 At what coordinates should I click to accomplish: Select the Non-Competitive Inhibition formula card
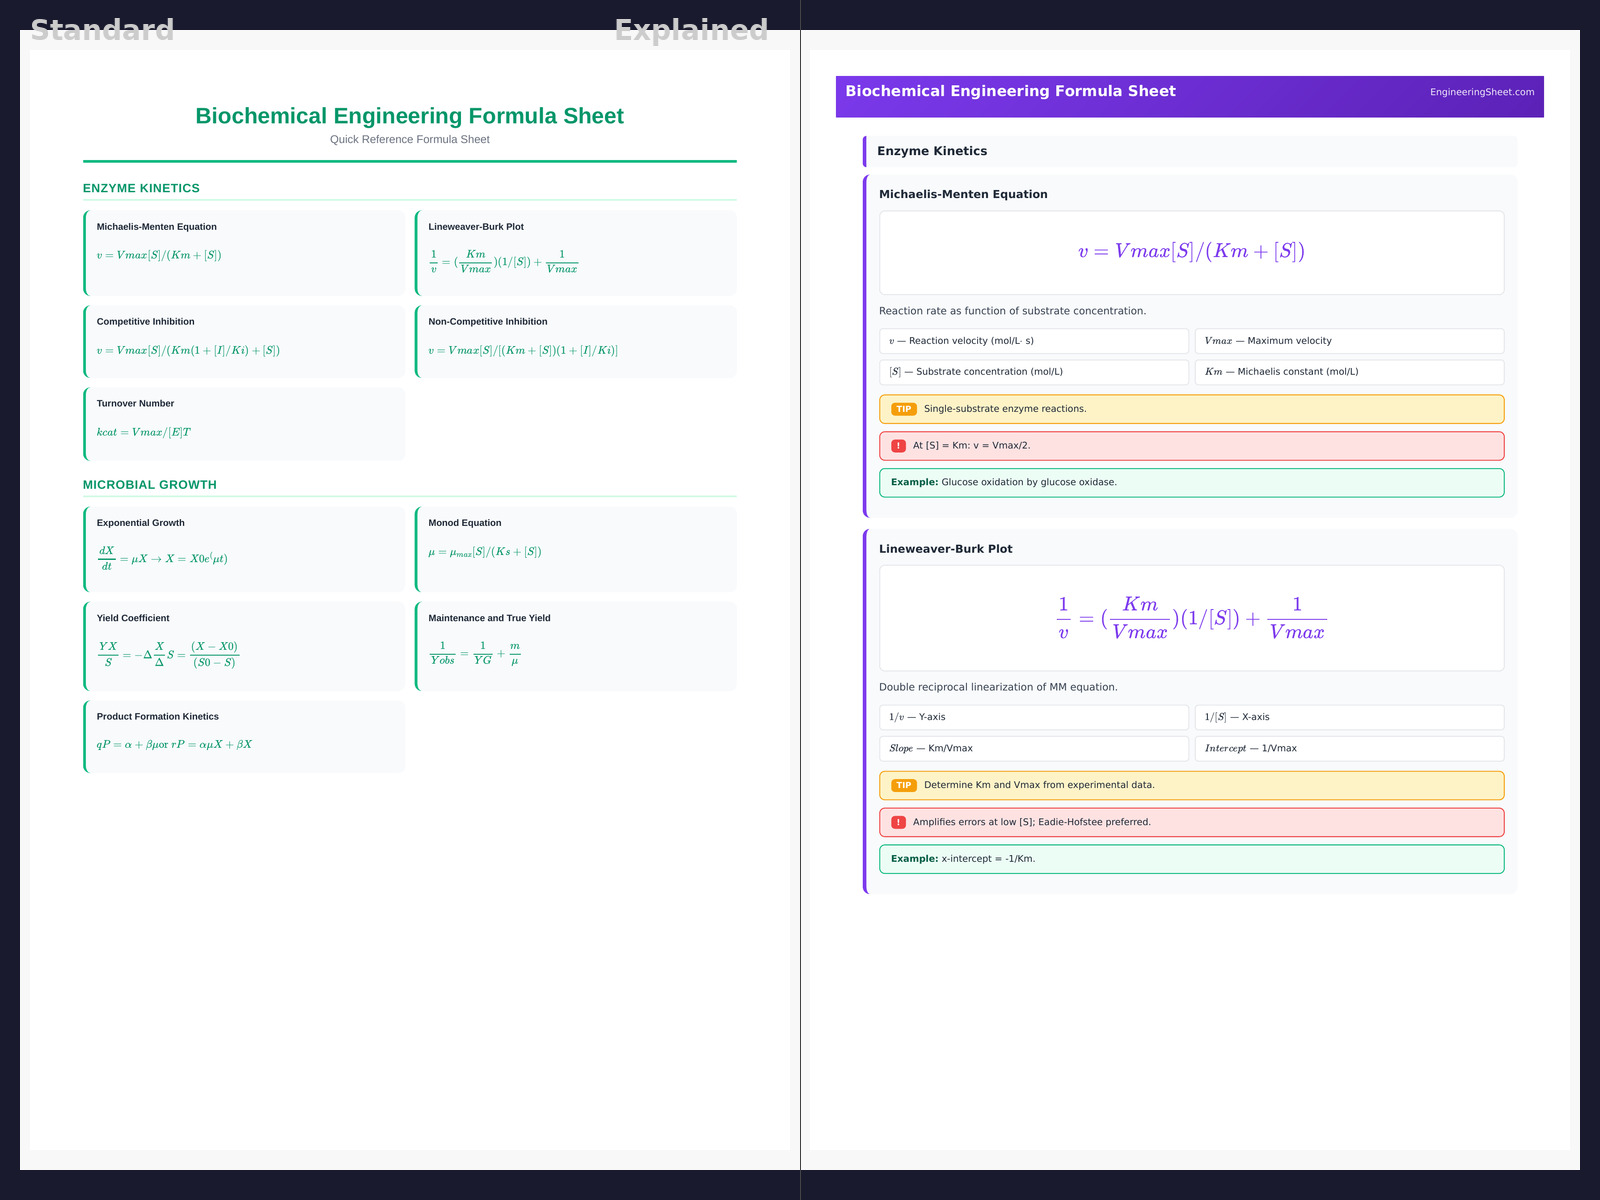point(576,341)
